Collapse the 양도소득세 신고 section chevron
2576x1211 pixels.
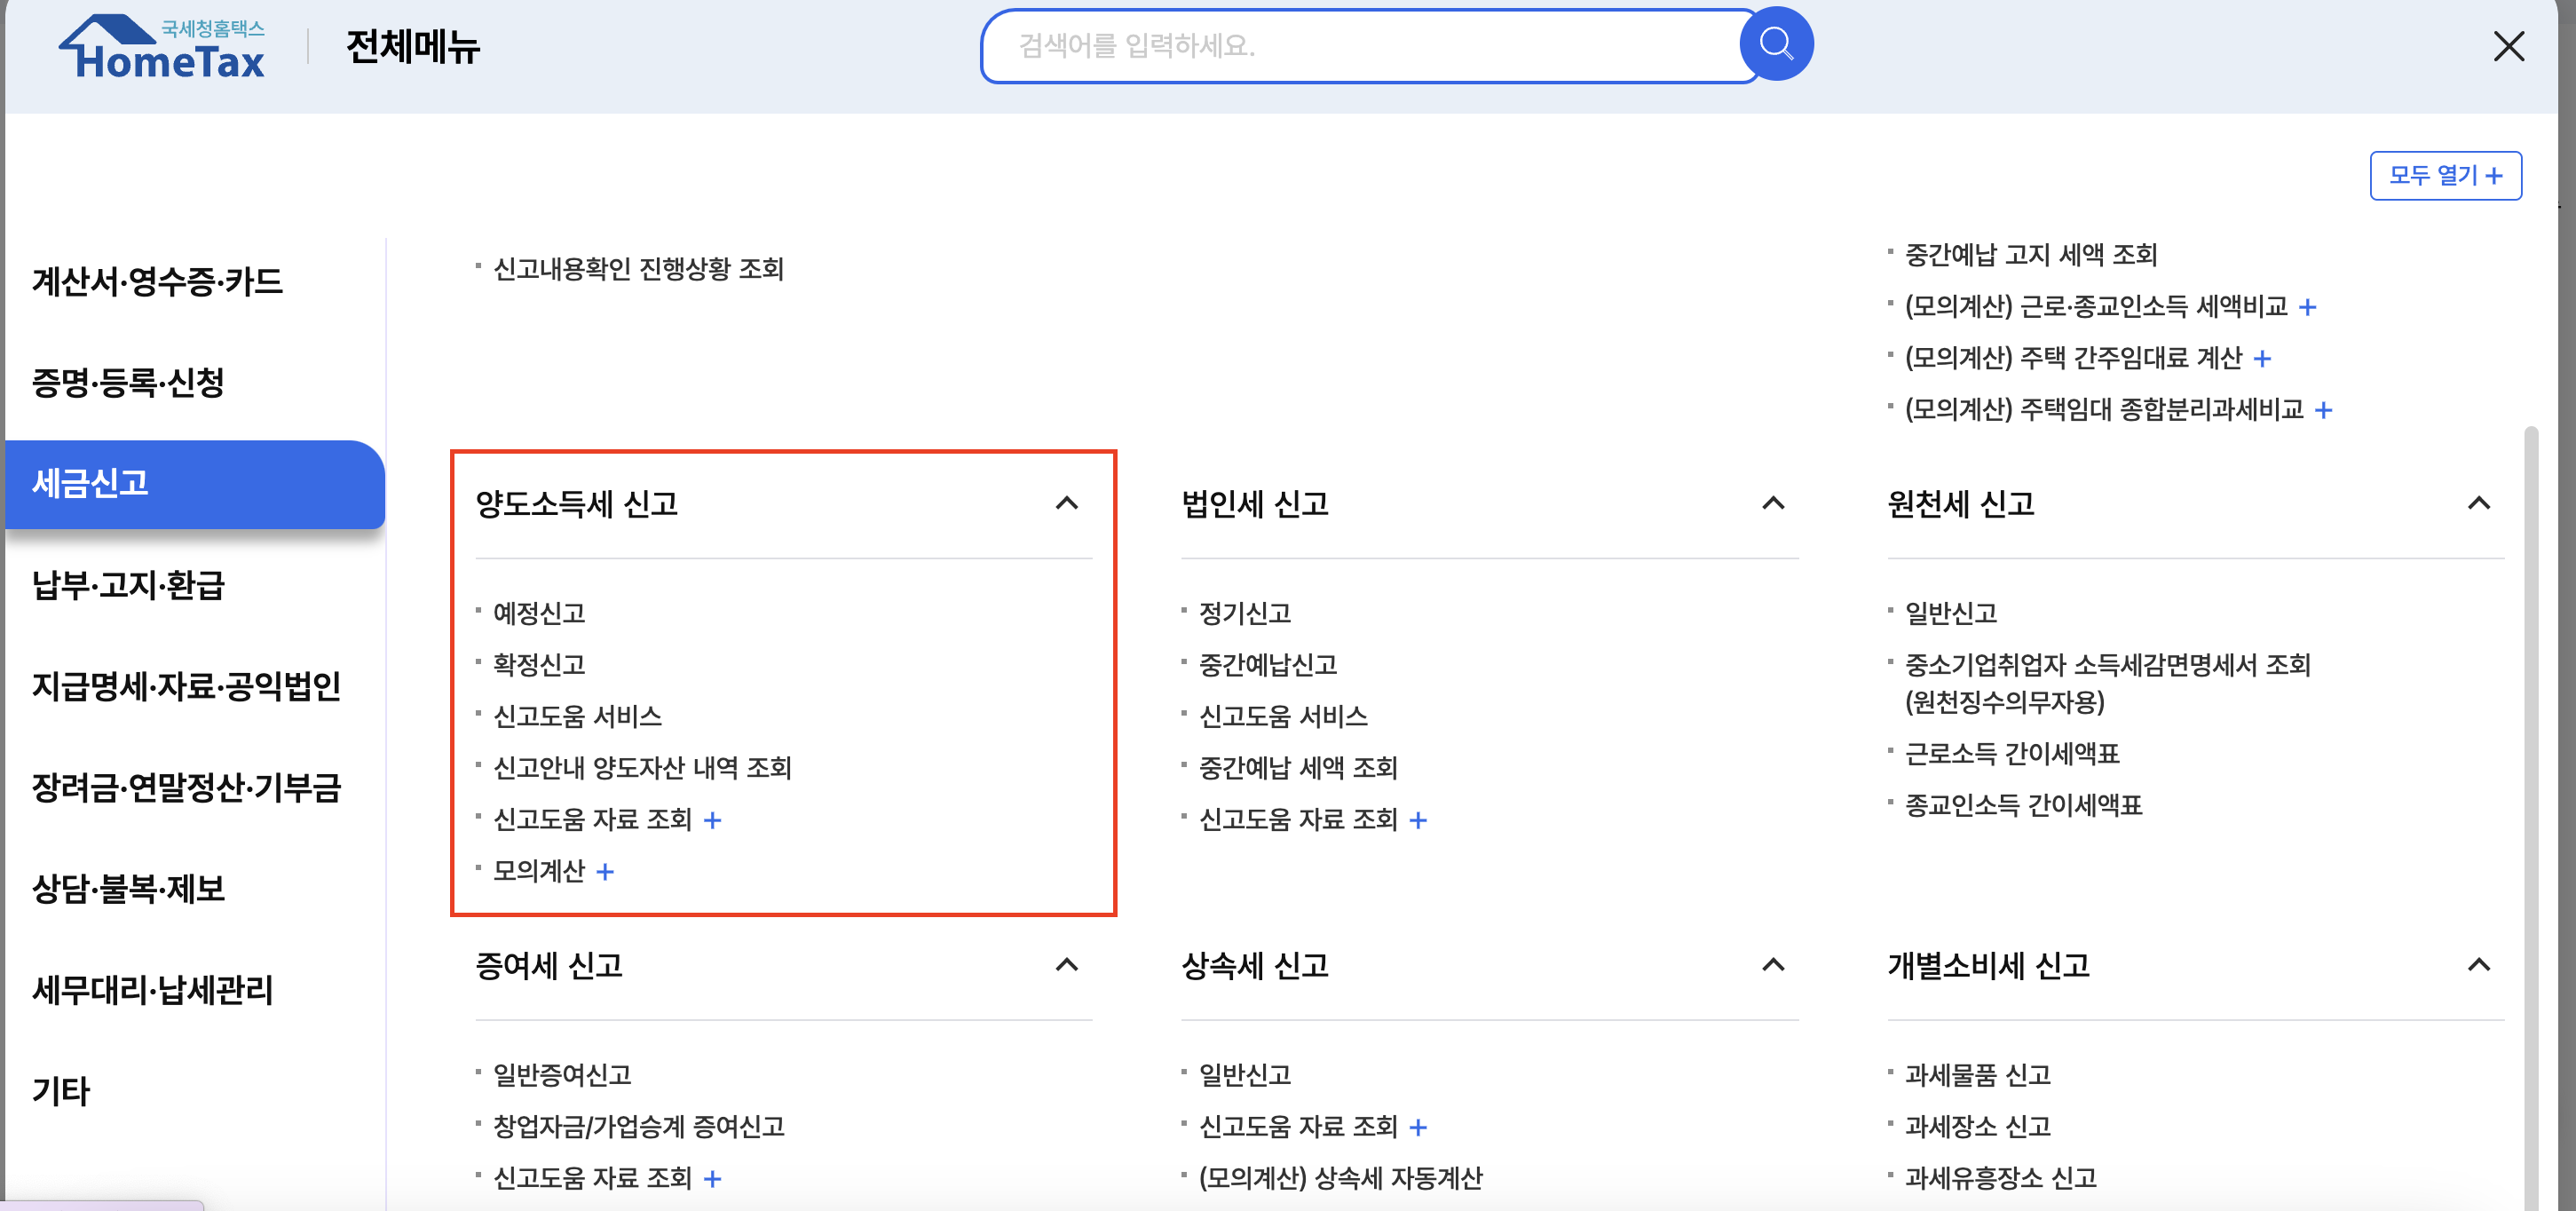(x=1066, y=503)
